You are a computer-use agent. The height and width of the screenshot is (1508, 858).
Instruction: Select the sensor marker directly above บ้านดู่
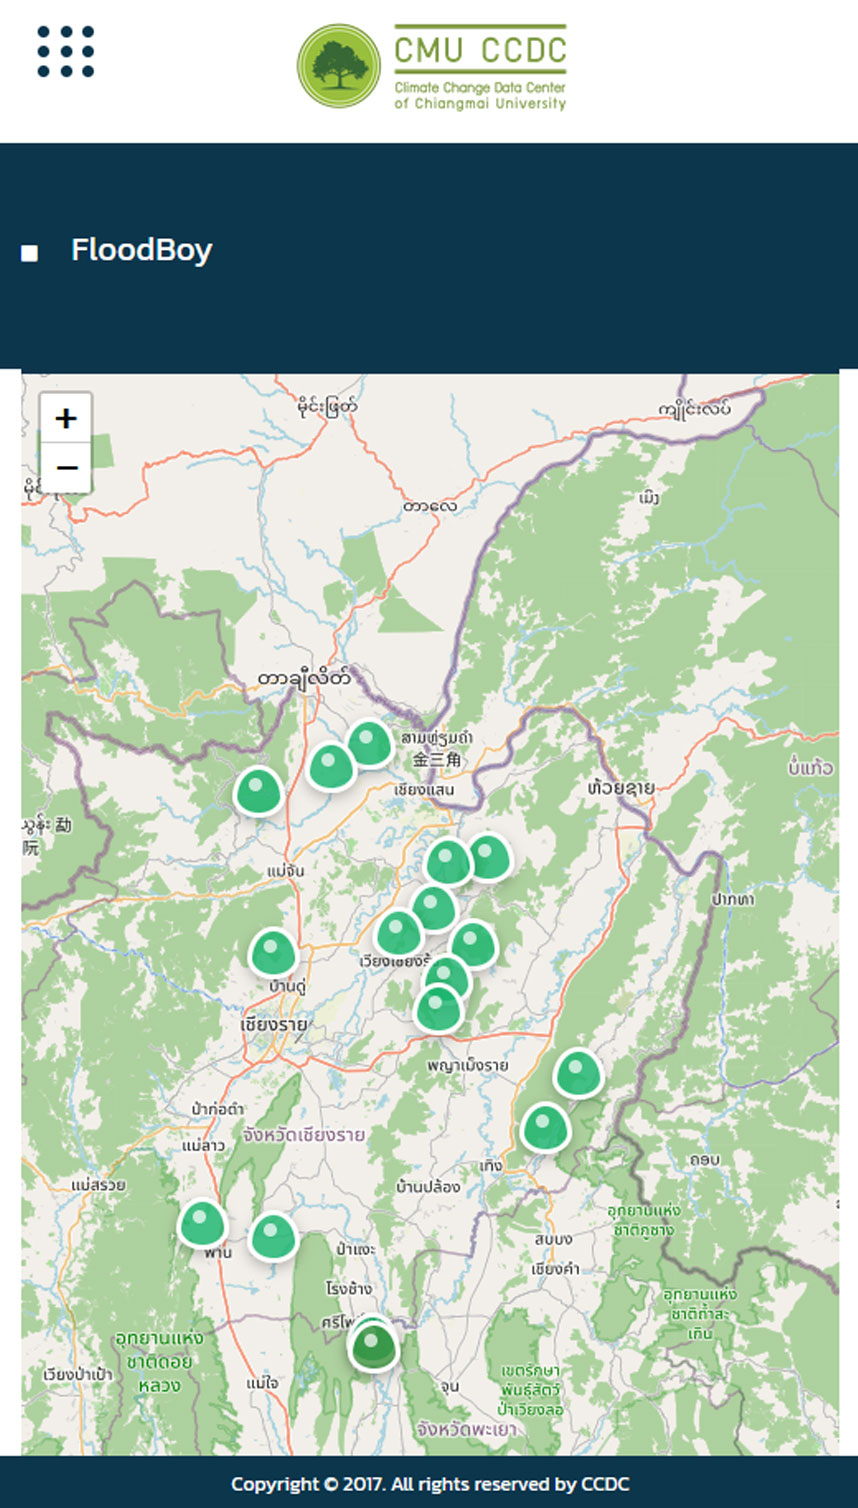coord(273,953)
